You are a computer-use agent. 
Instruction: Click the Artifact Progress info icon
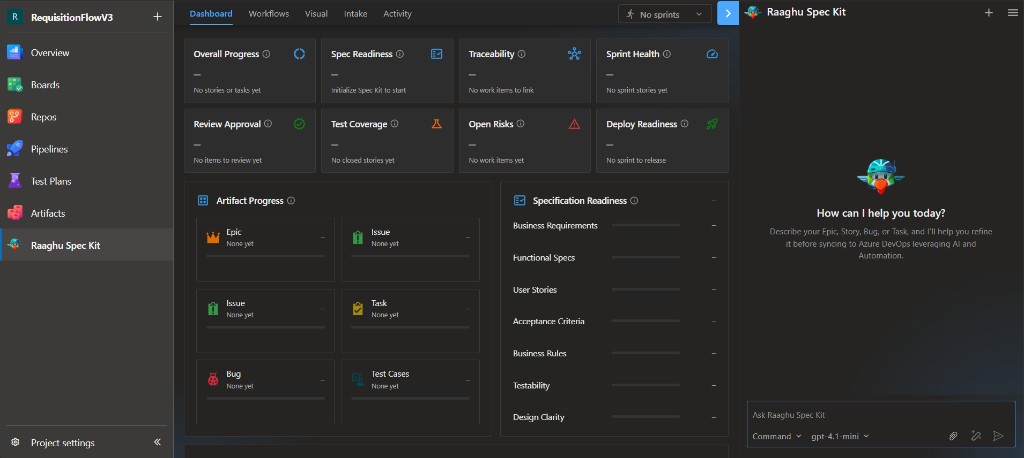(x=291, y=201)
